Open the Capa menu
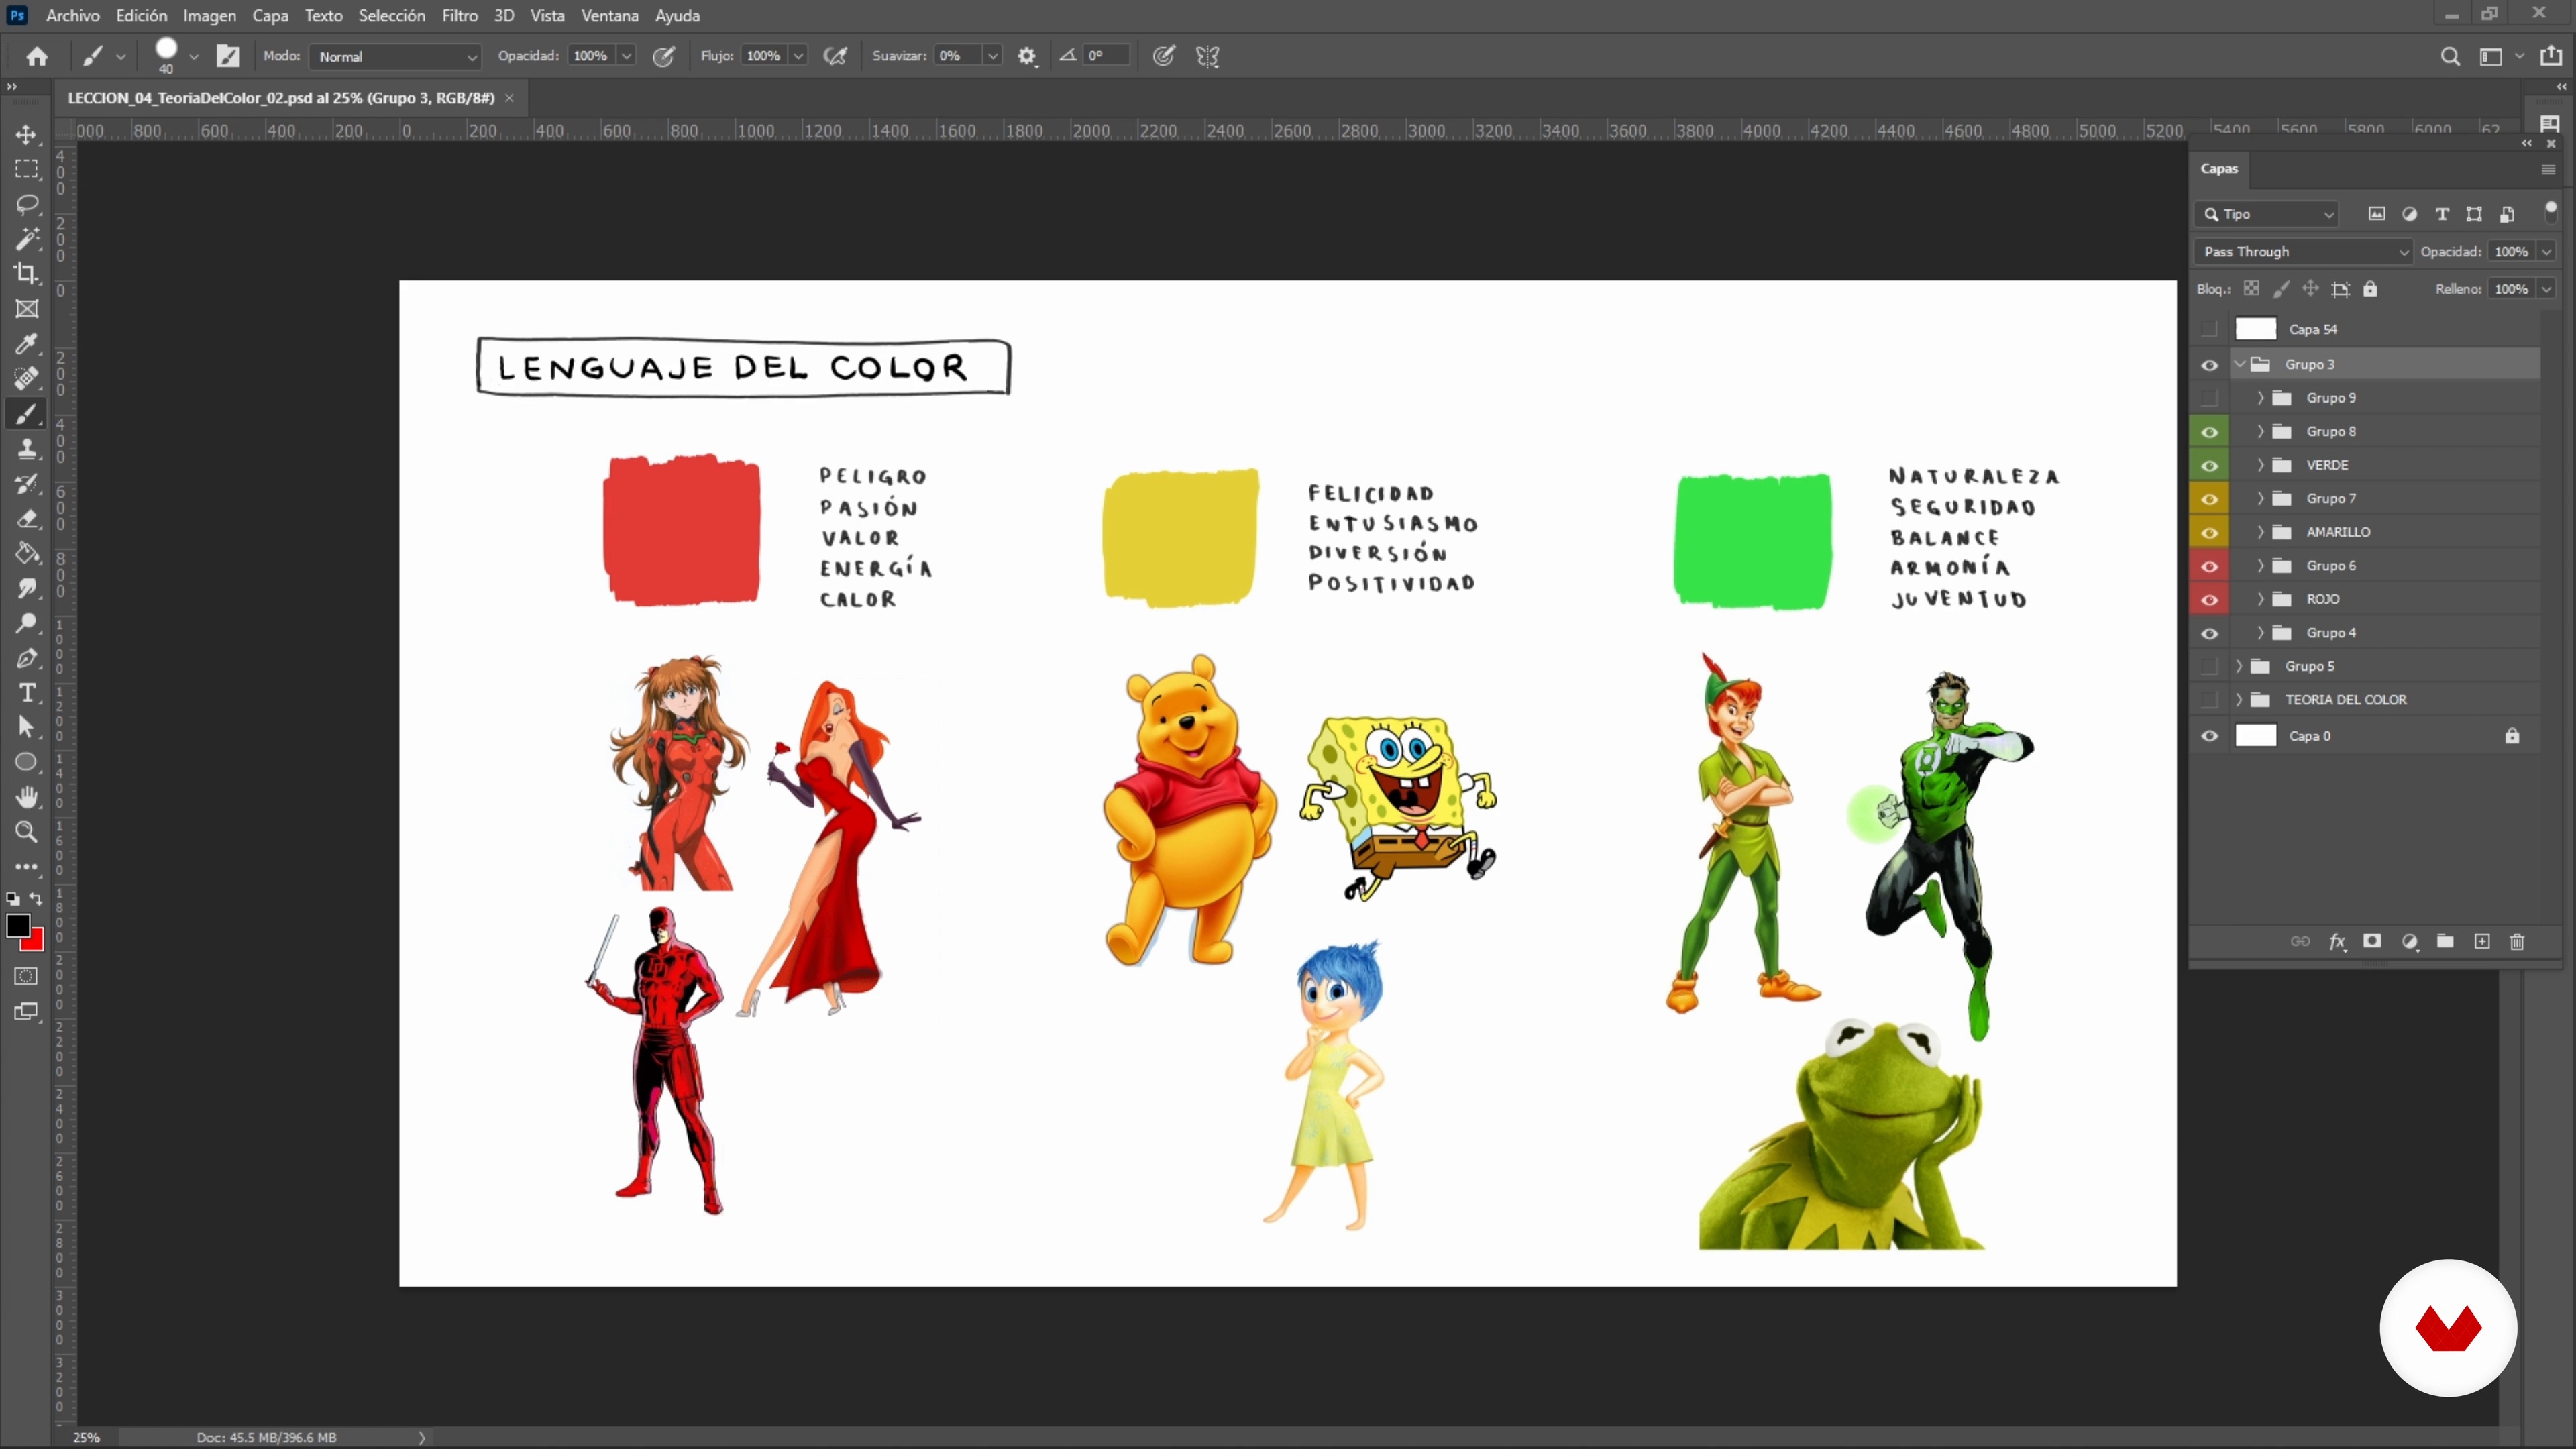Image resolution: width=2576 pixels, height=1449 pixels. pos(270,16)
